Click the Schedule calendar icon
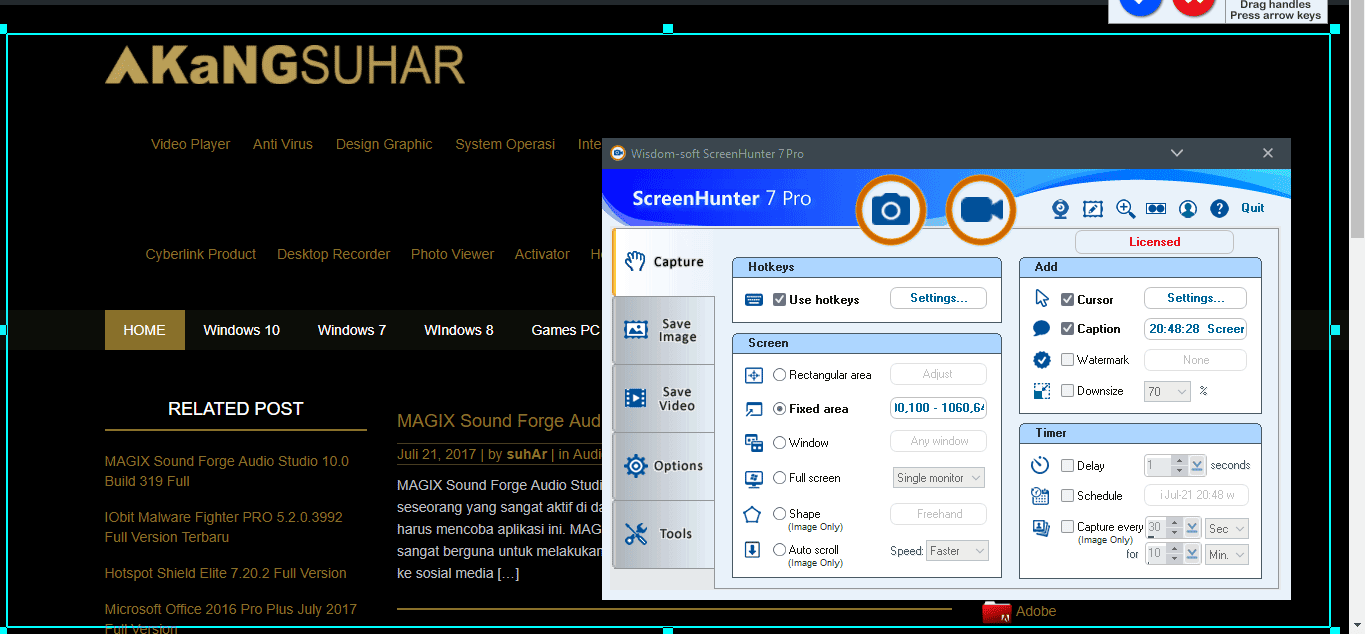1365x634 pixels. pos(1040,496)
